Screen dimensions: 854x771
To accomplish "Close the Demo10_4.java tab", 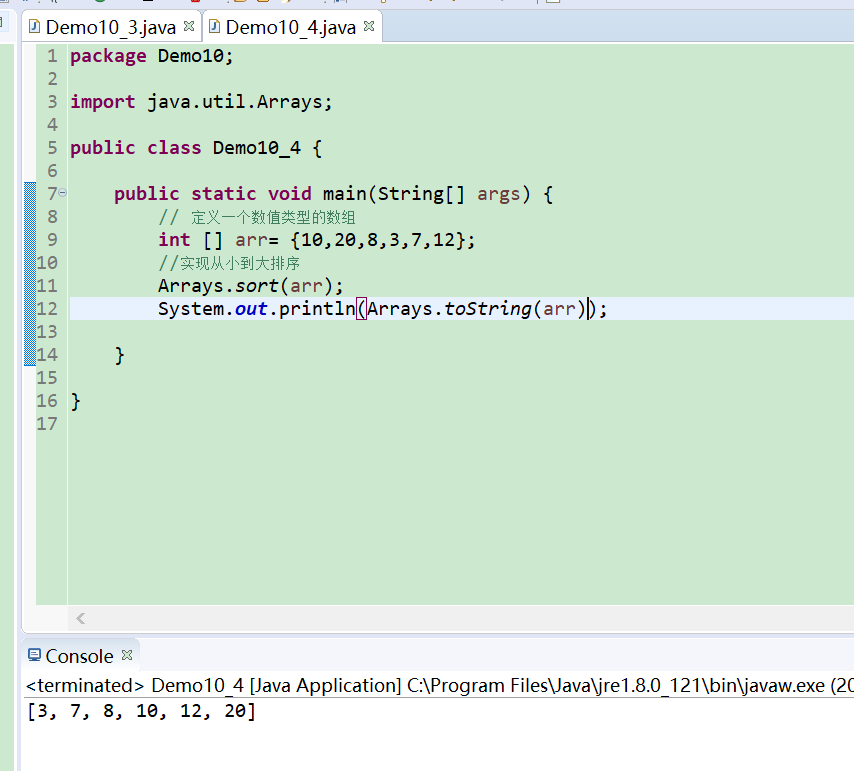I will pos(369,26).
